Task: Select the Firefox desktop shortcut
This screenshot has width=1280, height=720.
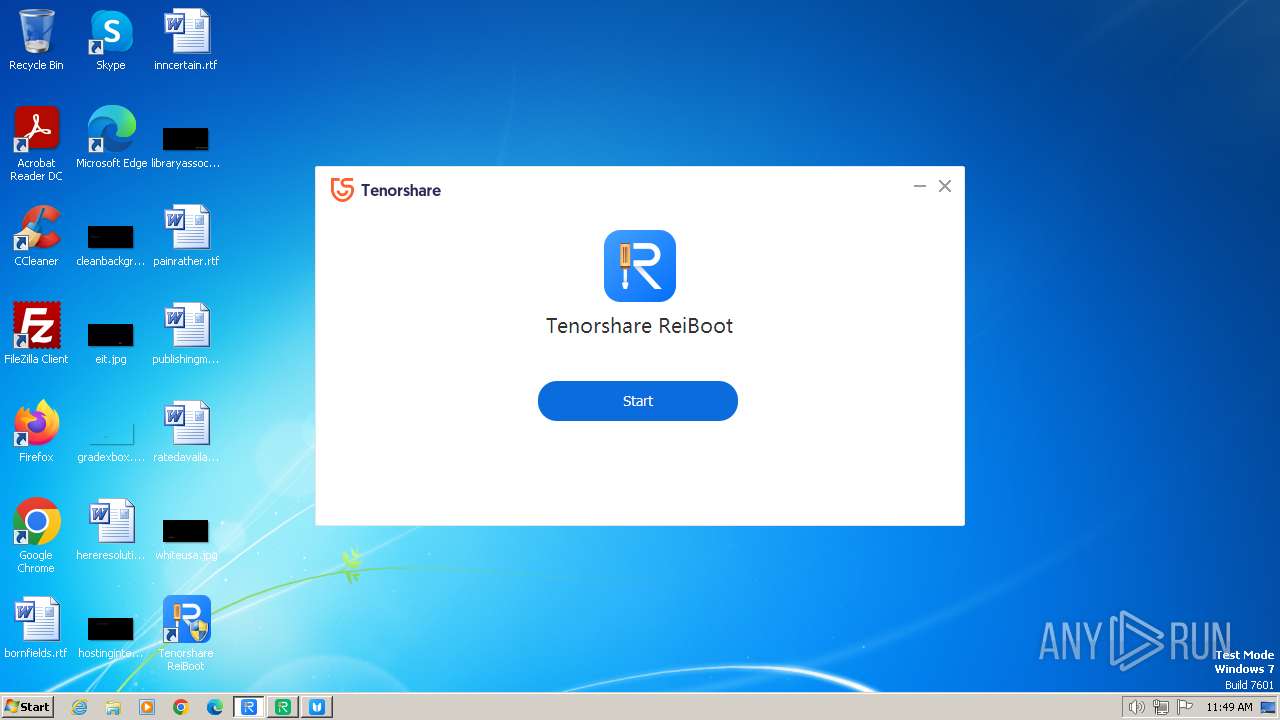Action: click(36, 432)
